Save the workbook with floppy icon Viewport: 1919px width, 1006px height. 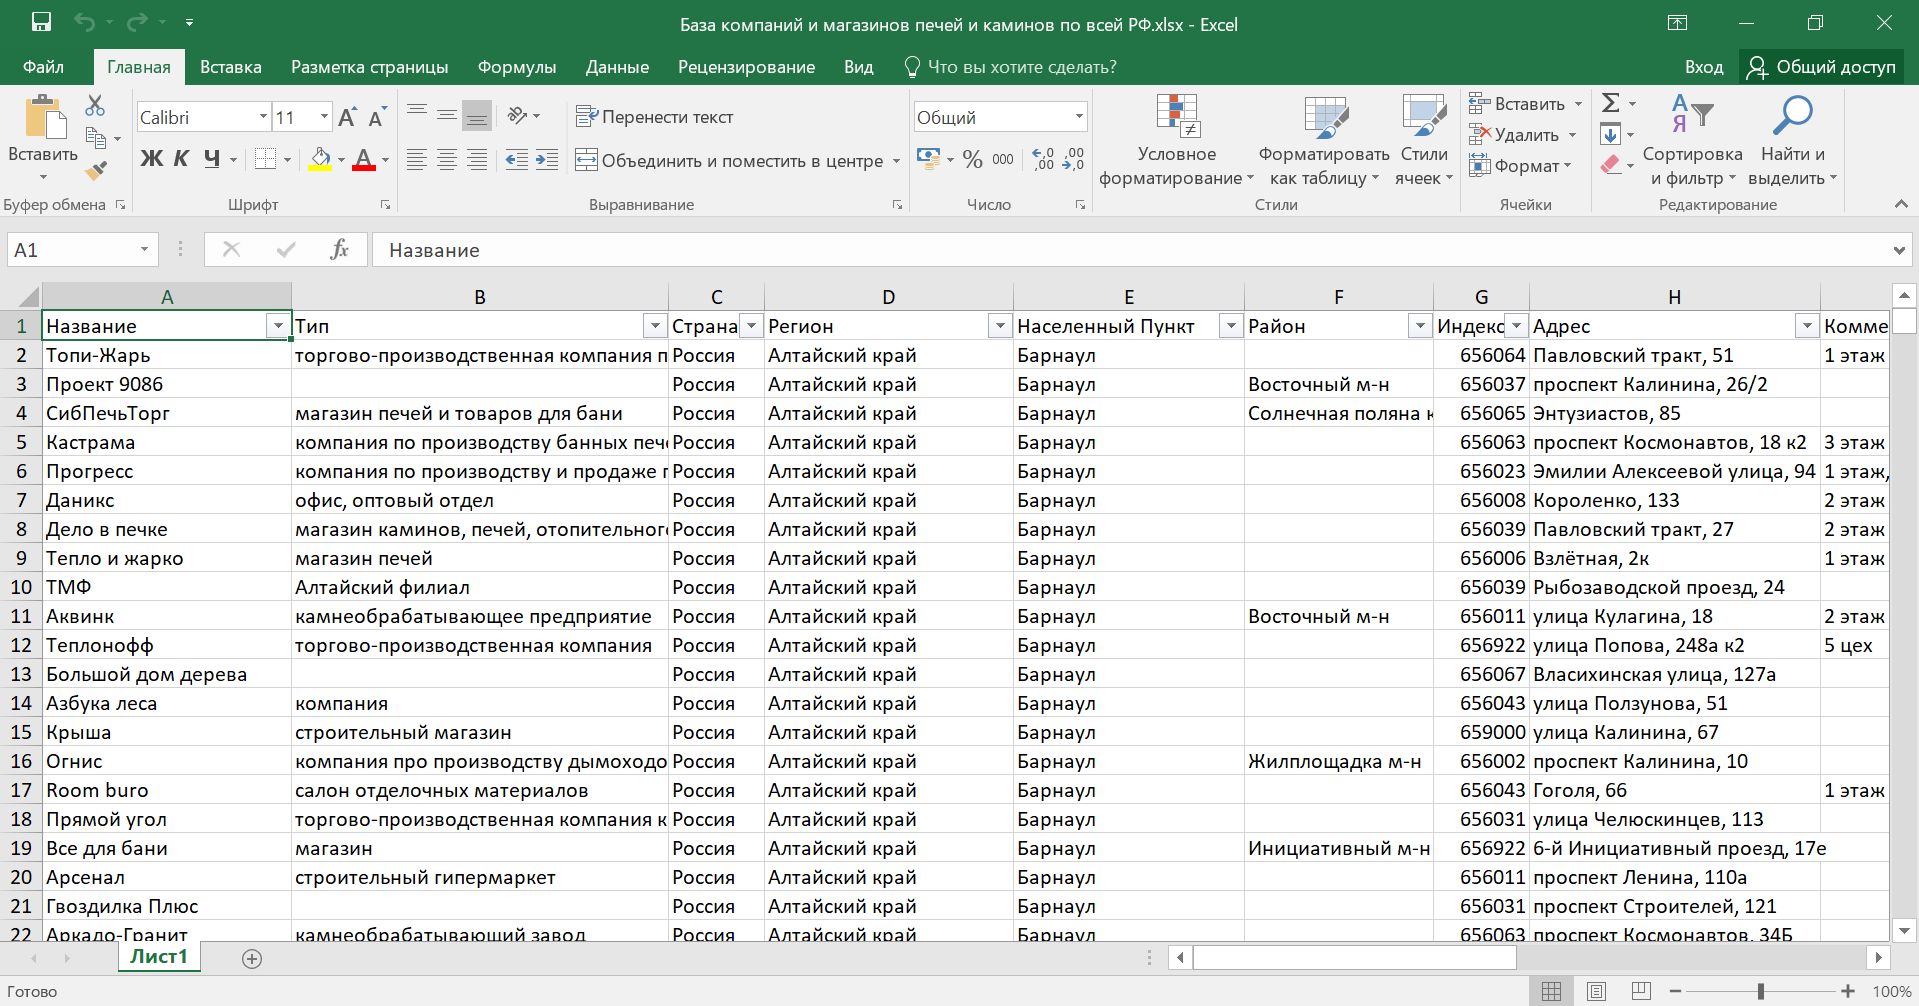click(x=41, y=23)
